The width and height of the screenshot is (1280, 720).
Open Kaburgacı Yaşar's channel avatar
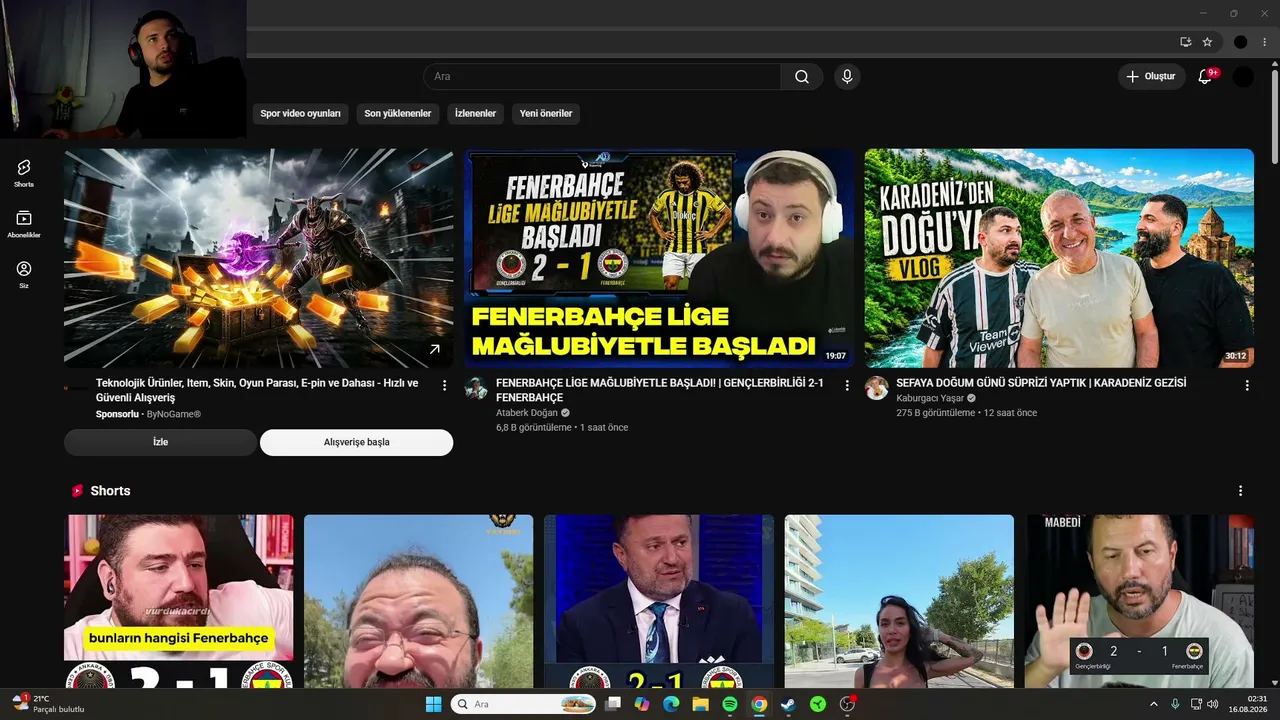click(876, 388)
